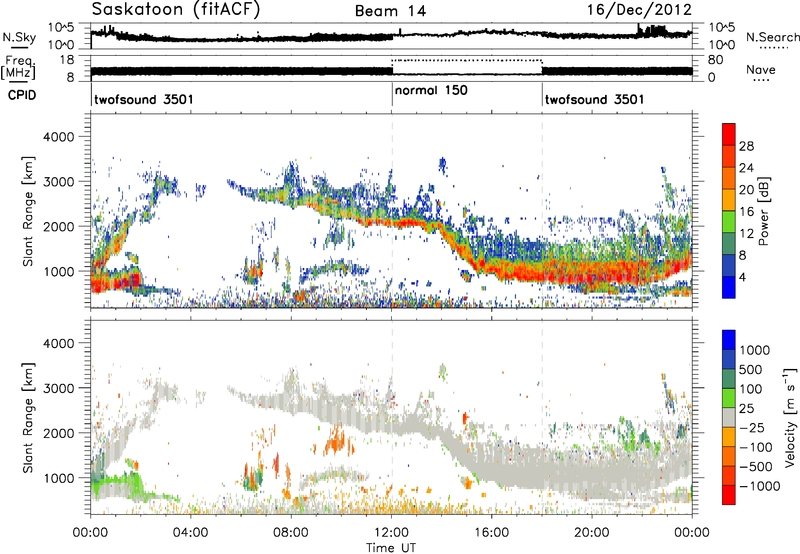Click the right-side '80' Nave tick
The image size is (800, 554).
715,60
